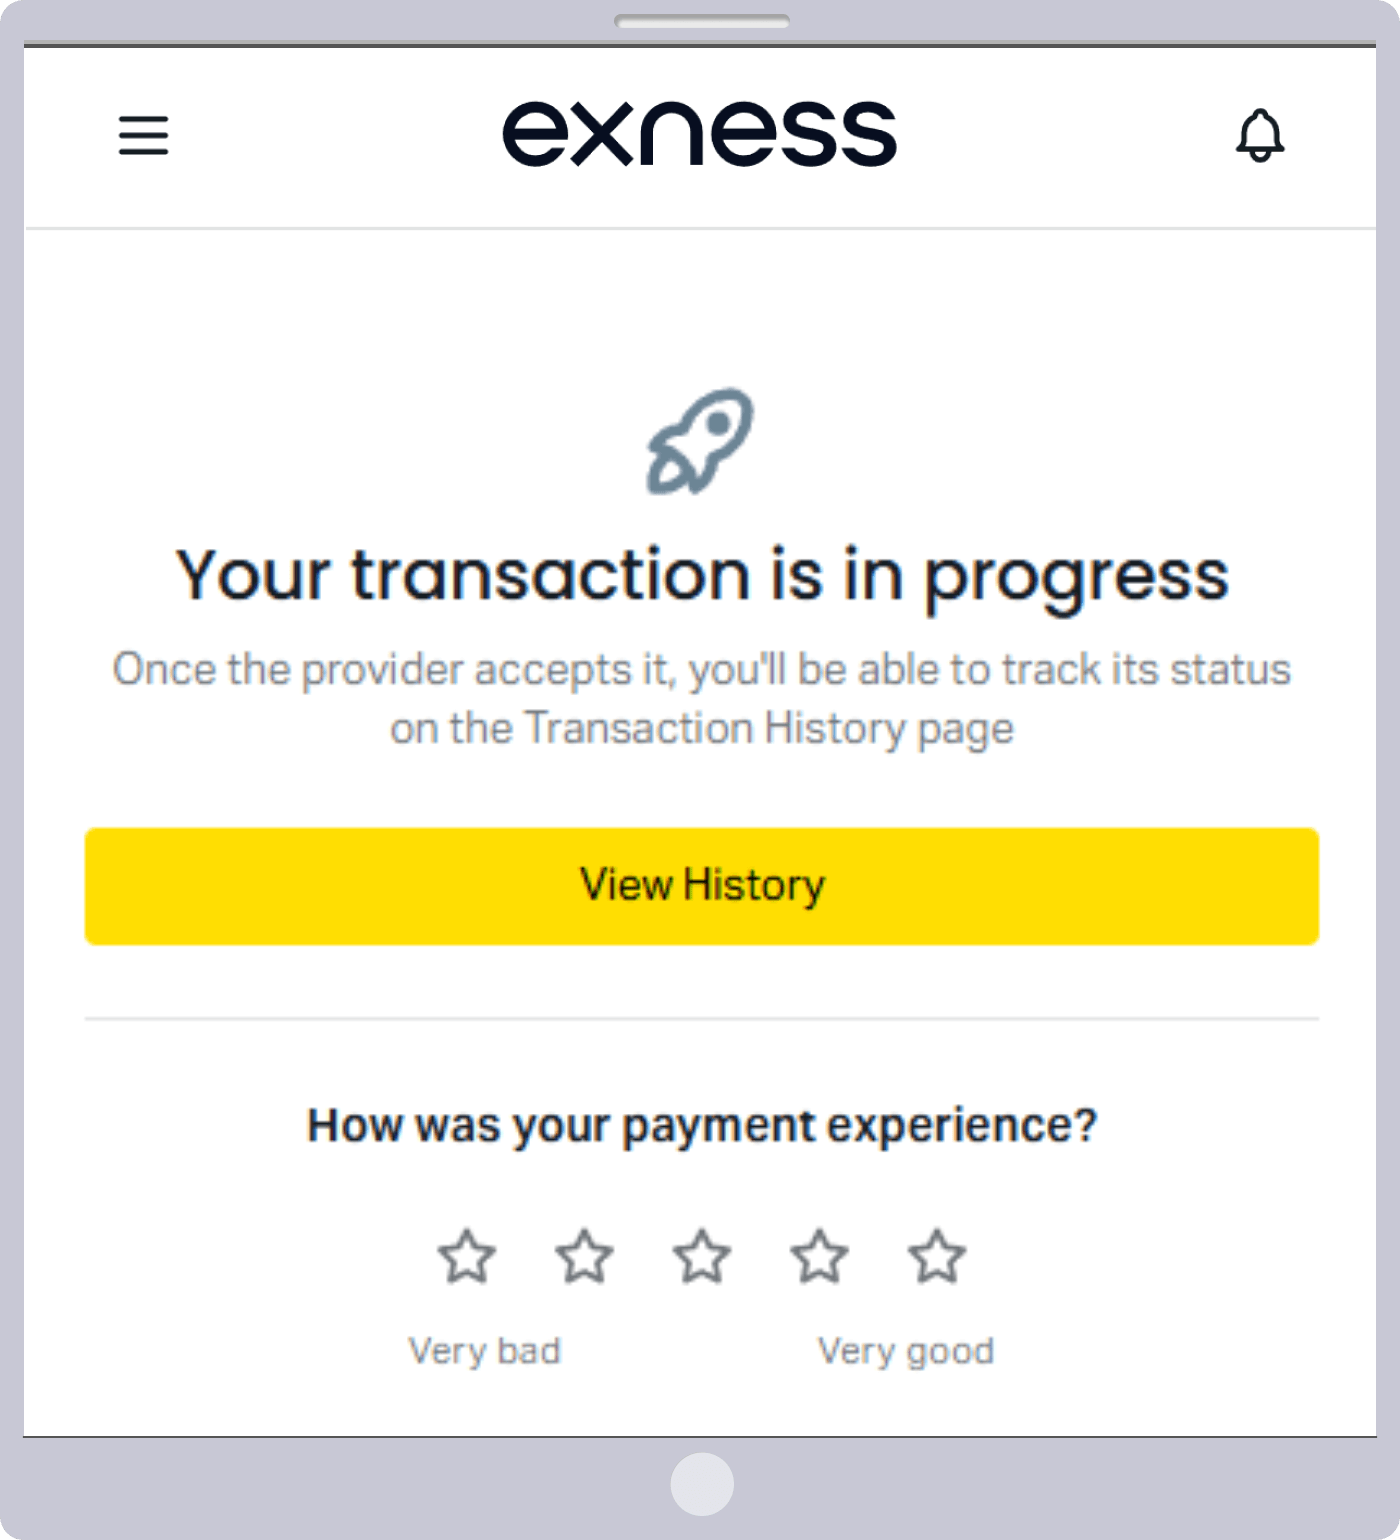Click the header's bottom border line
The width and height of the screenshot is (1400, 1540).
click(700, 229)
